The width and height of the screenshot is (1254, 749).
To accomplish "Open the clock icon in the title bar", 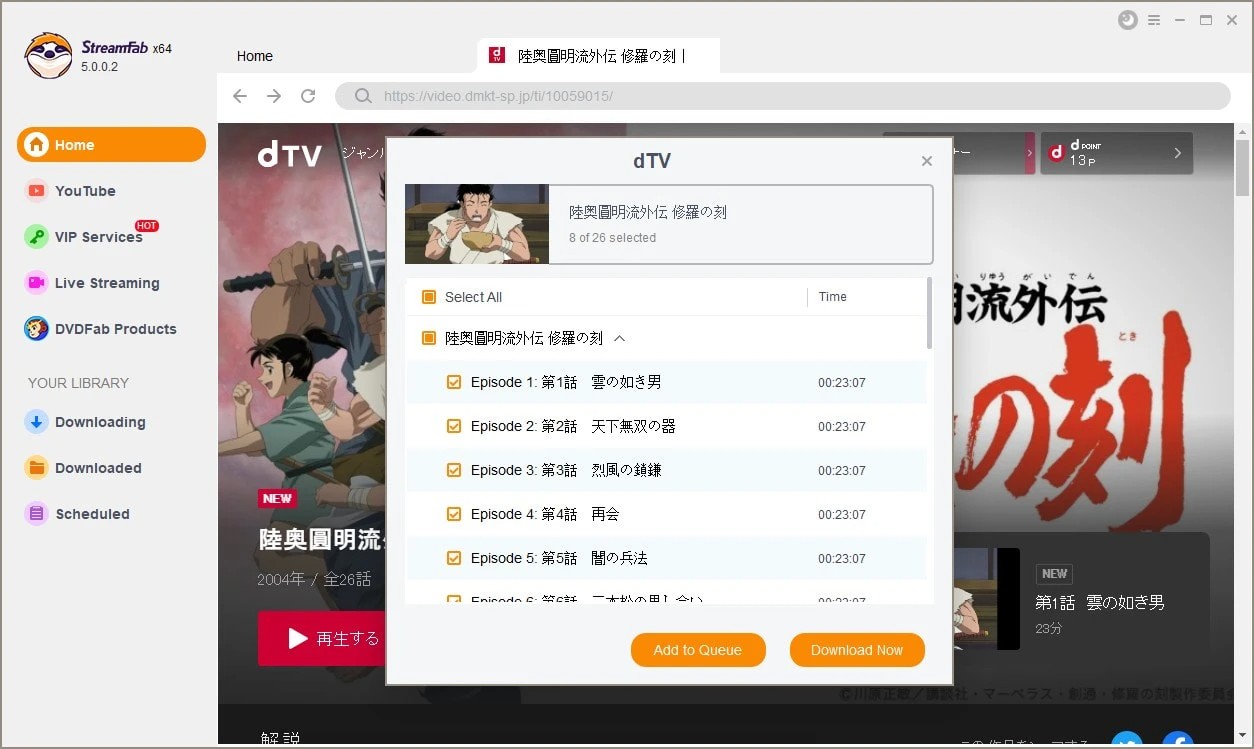I will [1128, 20].
